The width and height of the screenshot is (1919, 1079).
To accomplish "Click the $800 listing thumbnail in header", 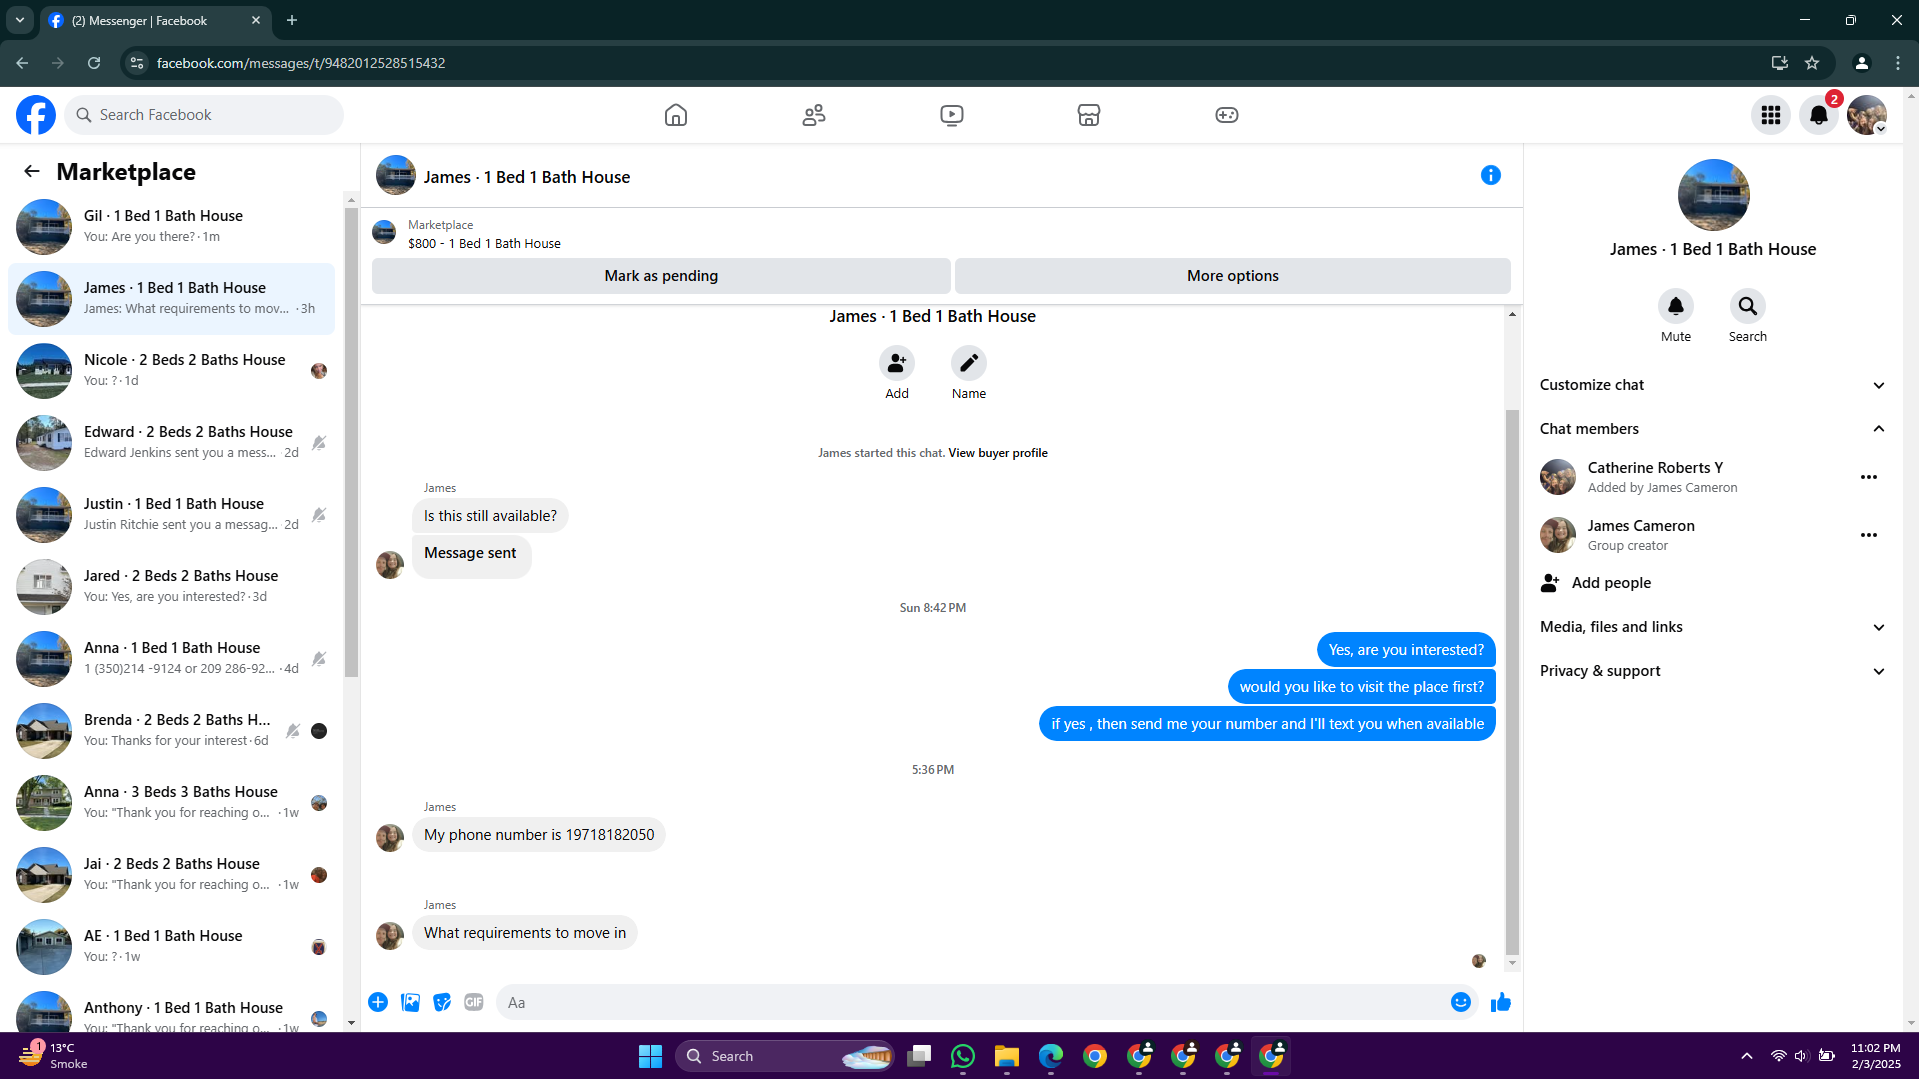I will 384,234.
